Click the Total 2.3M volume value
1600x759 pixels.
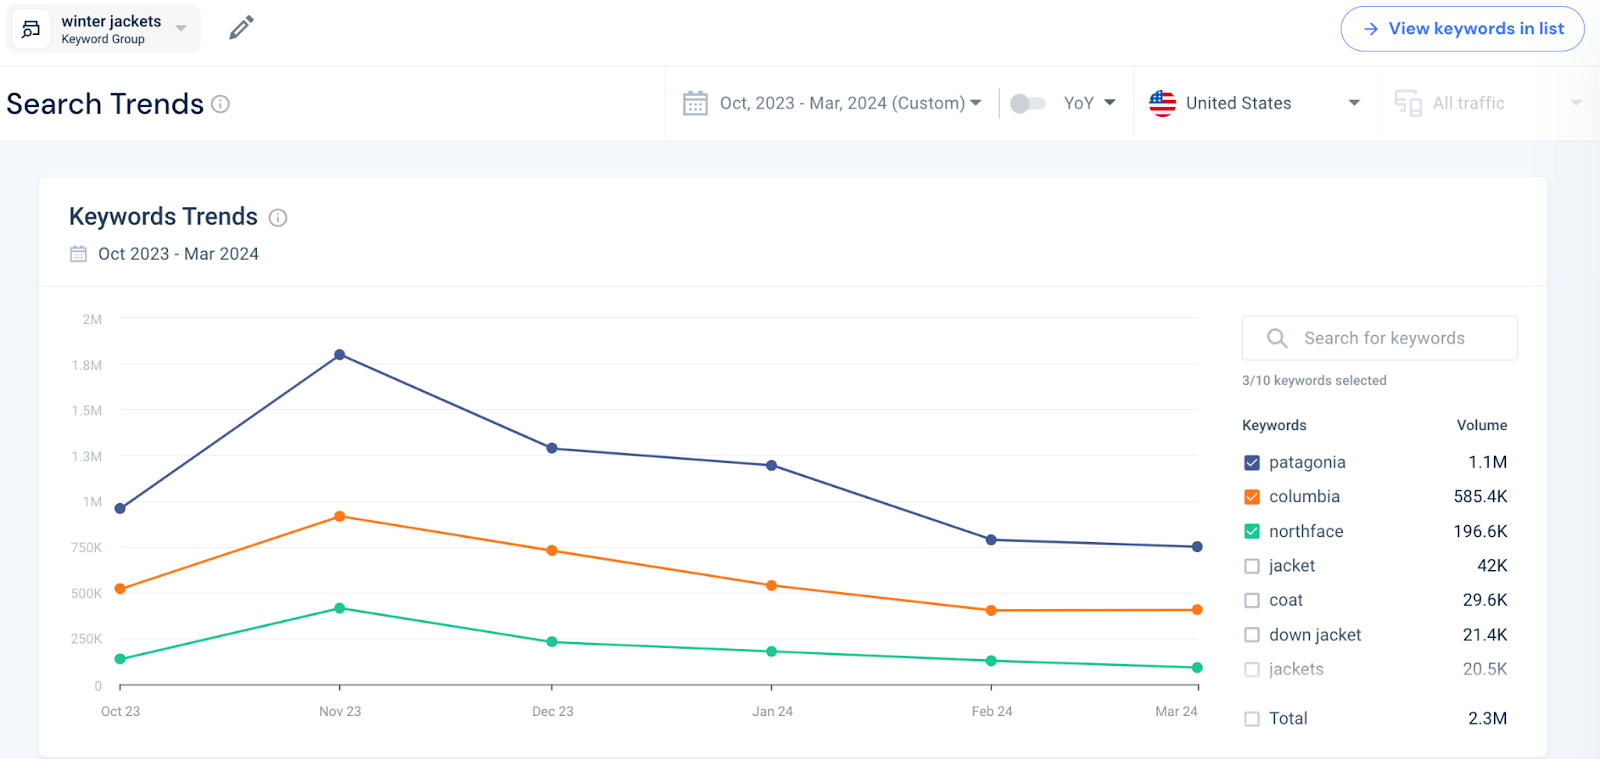tap(1487, 718)
